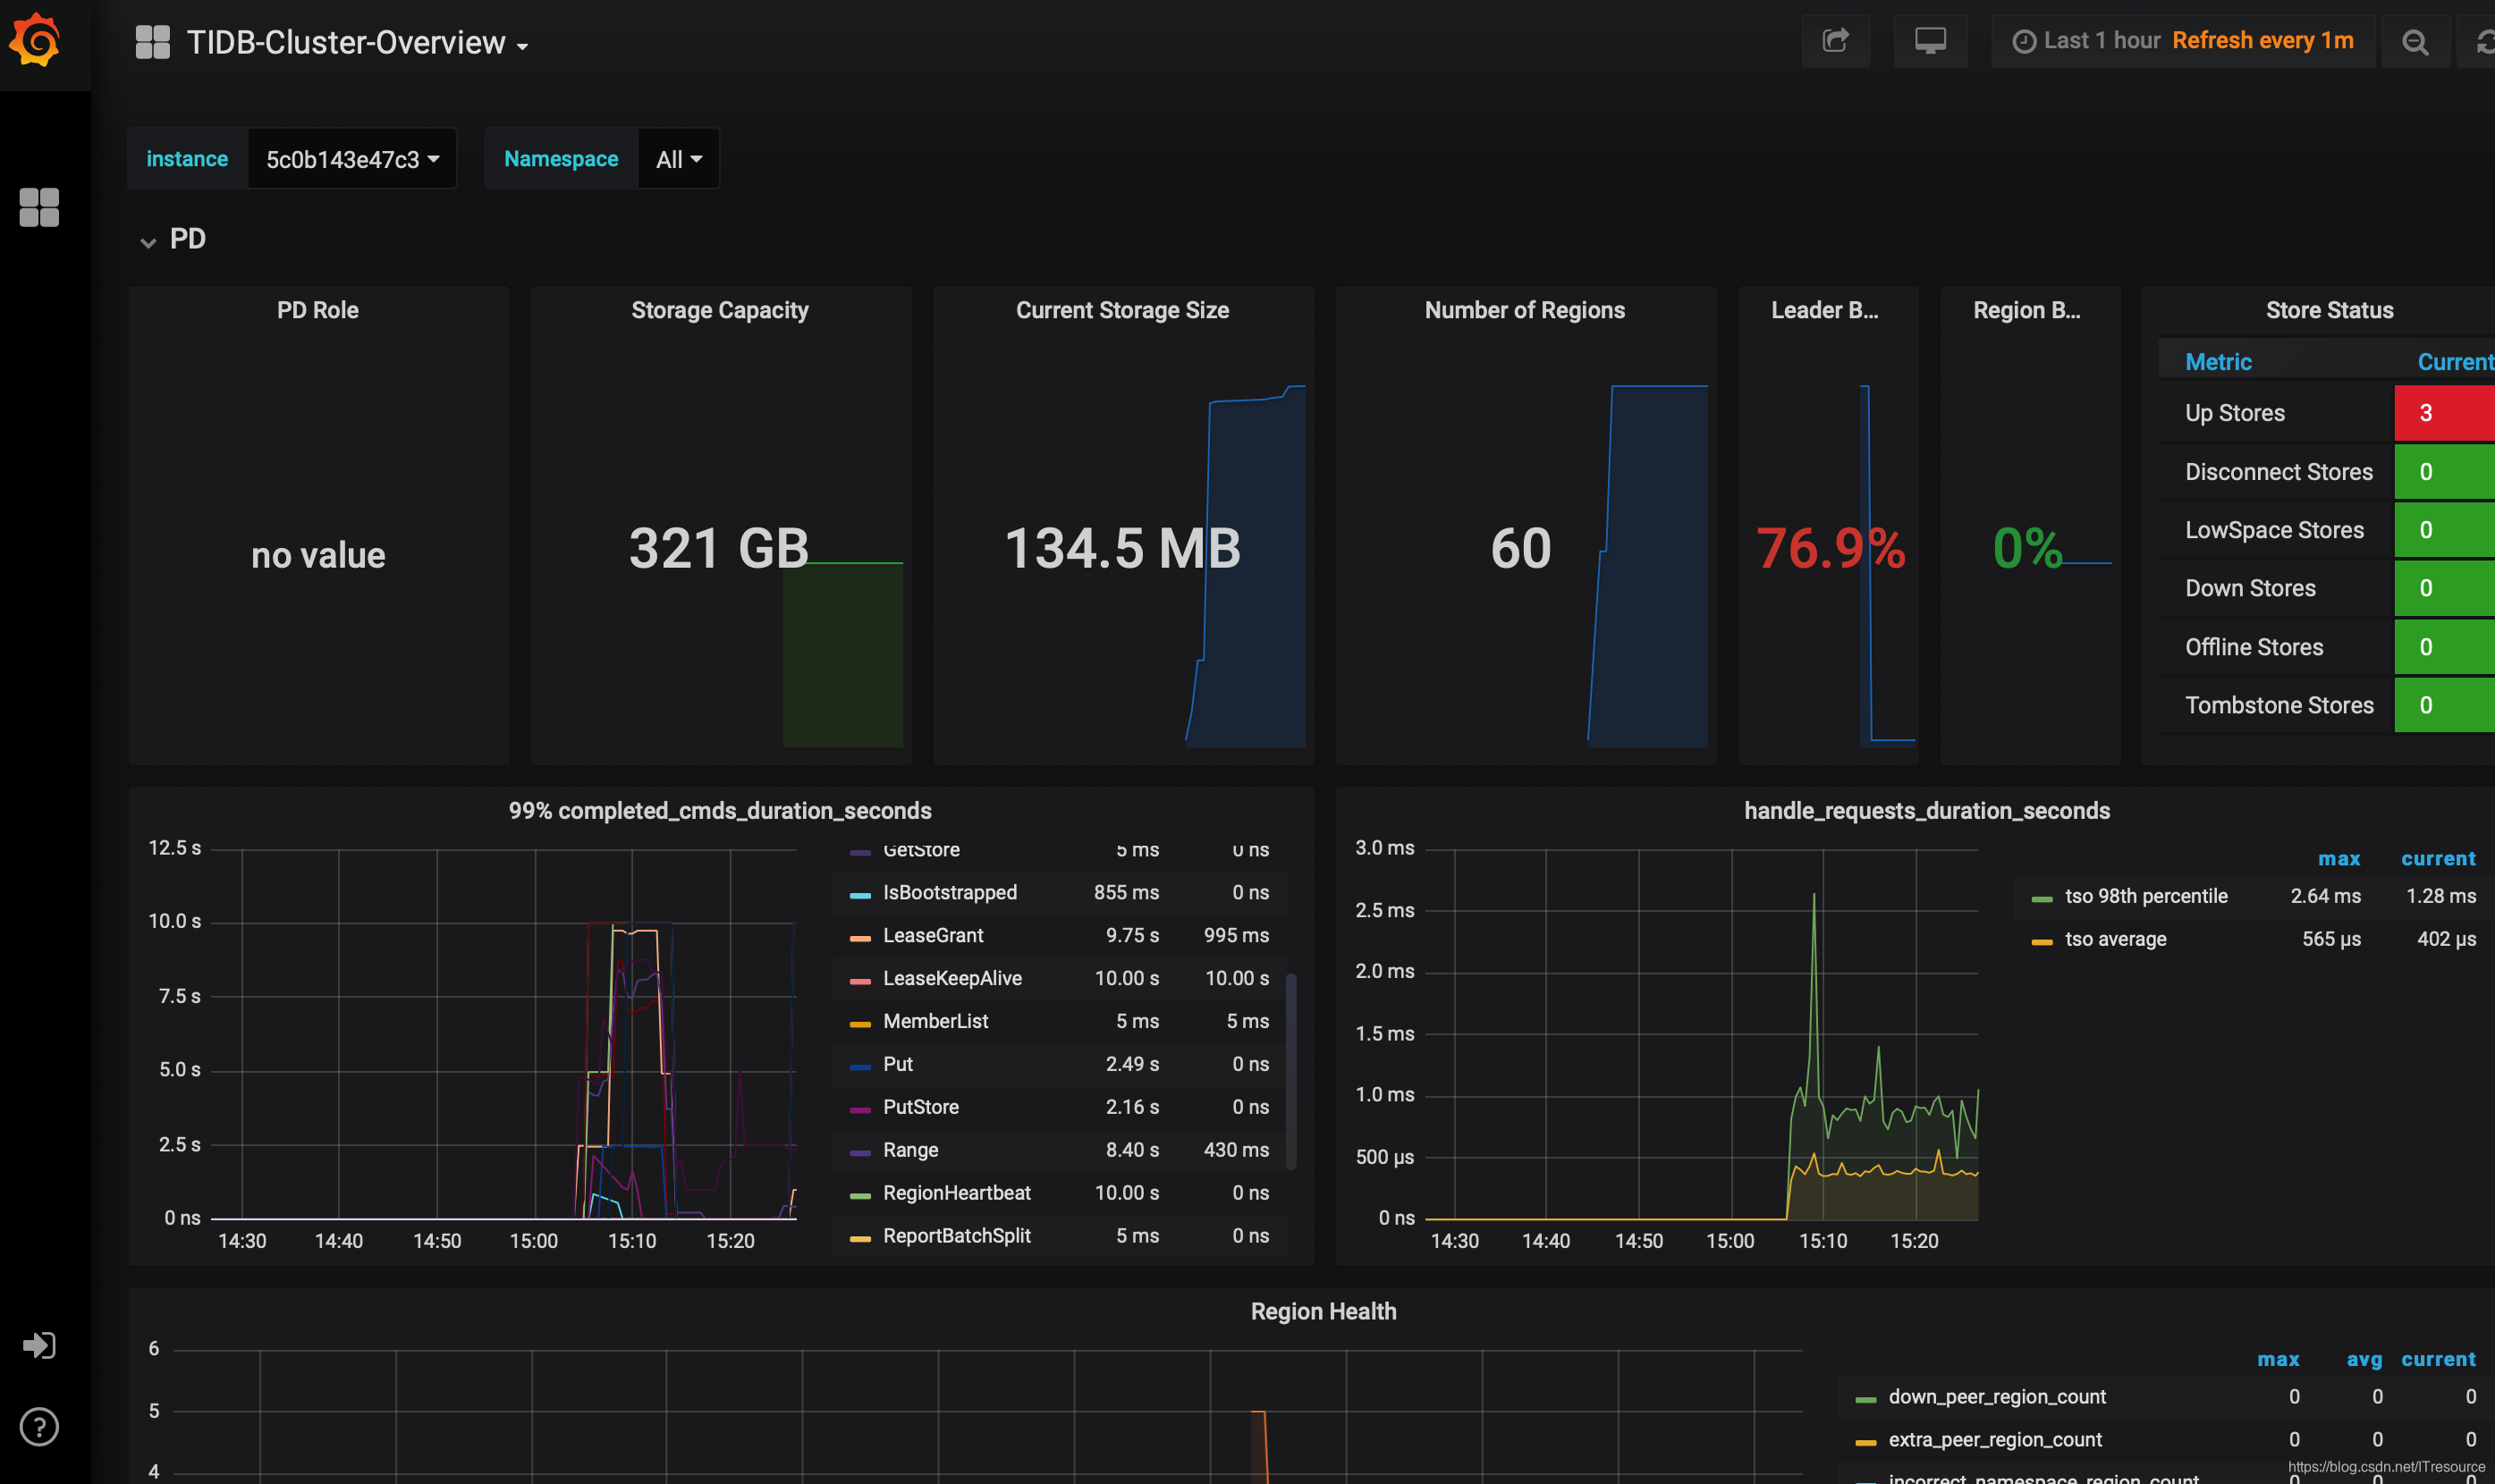This screenshot has width=2495, height=1484.
Task: Open the Namespace All dropdown
Action: (x=678, y=159)
